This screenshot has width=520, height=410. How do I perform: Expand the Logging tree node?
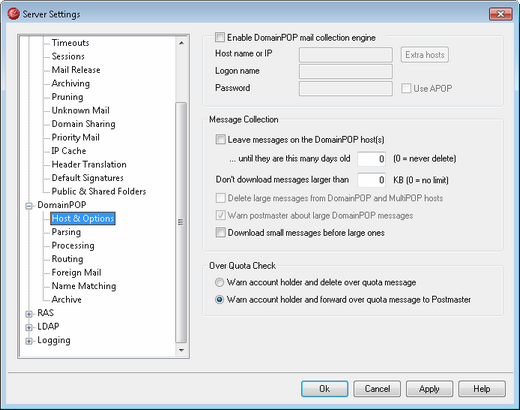(29, 341)
